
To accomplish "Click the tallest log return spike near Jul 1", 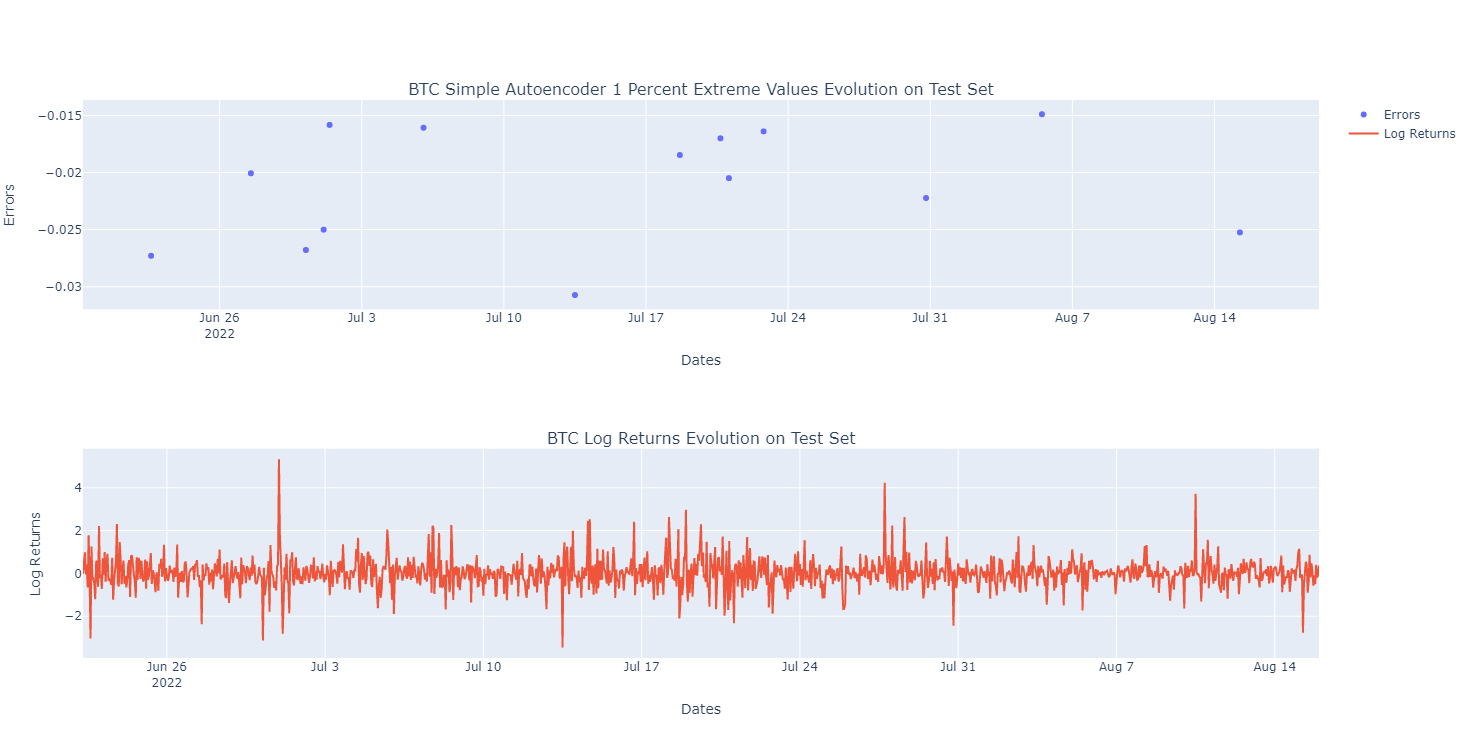I will (x=279, y=461).
